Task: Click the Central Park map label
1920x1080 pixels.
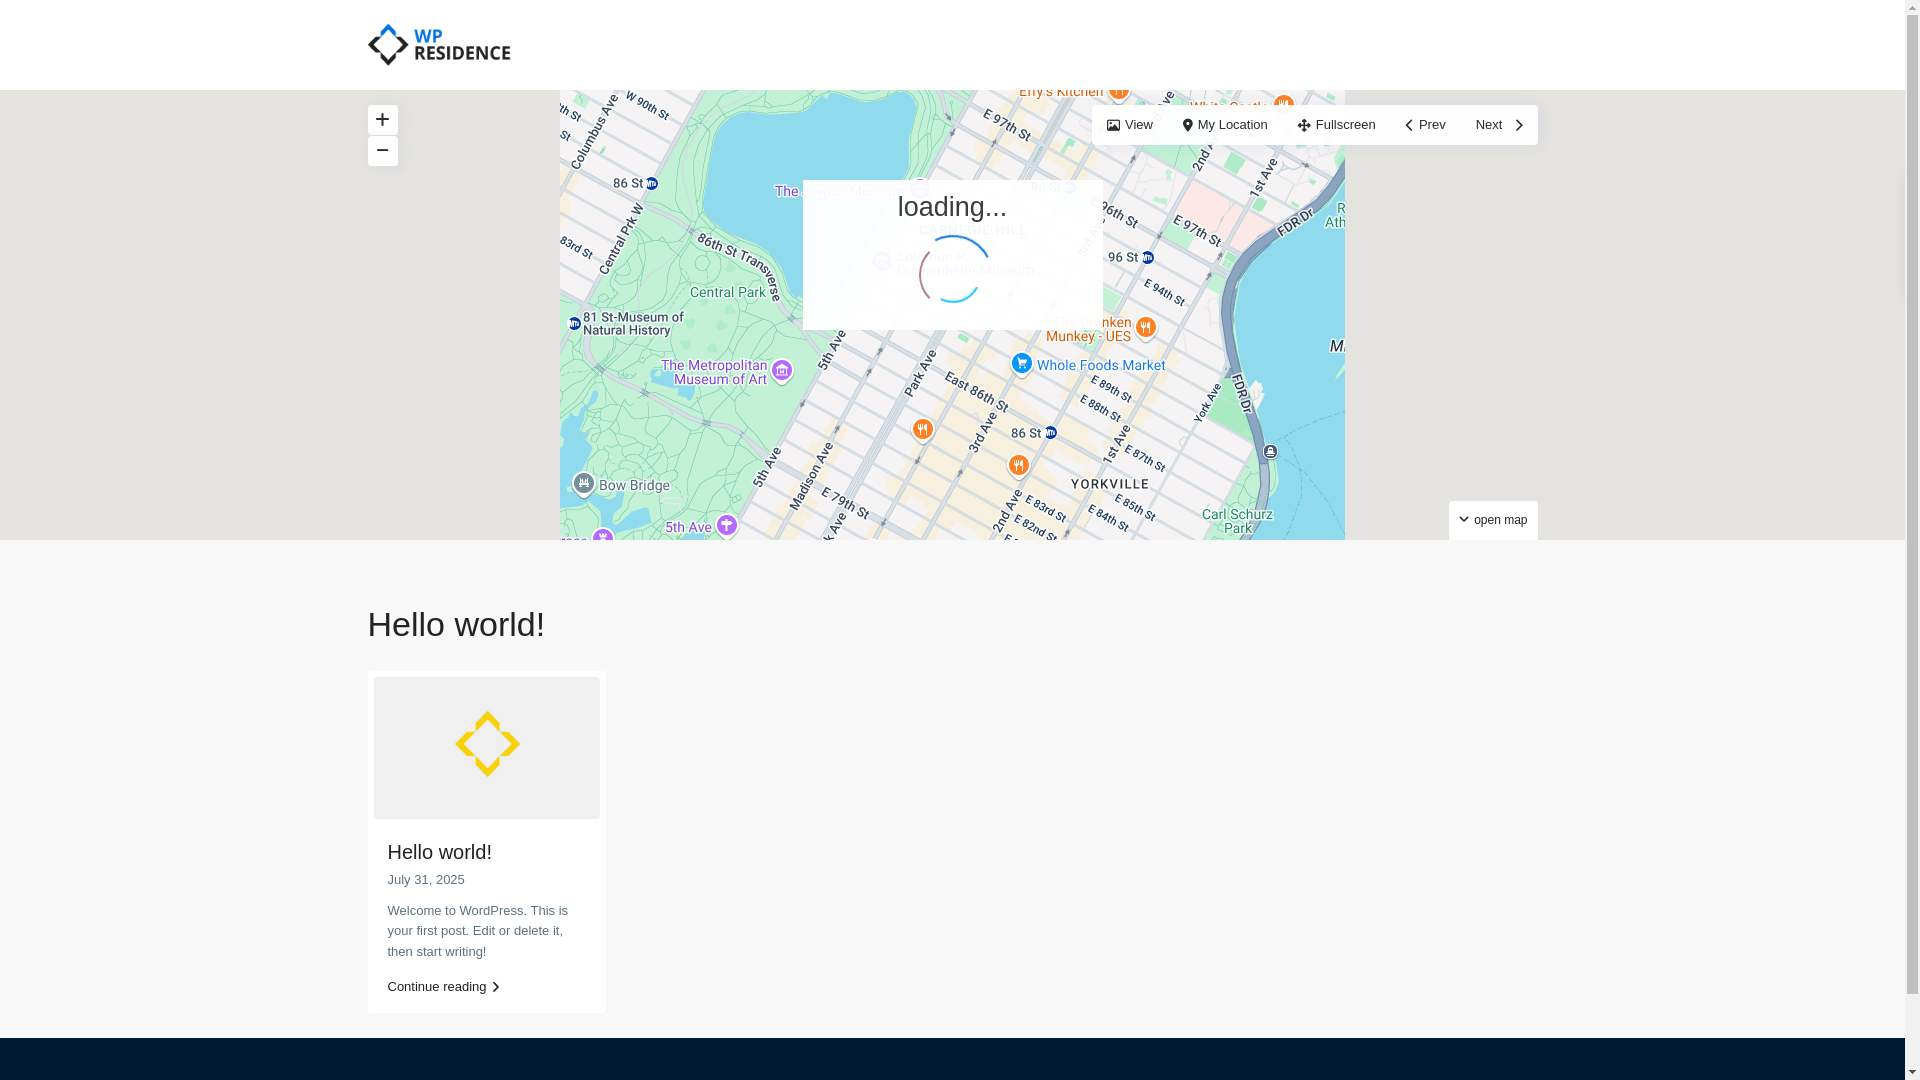Action: pyautogui.click(x=728, y=293)
